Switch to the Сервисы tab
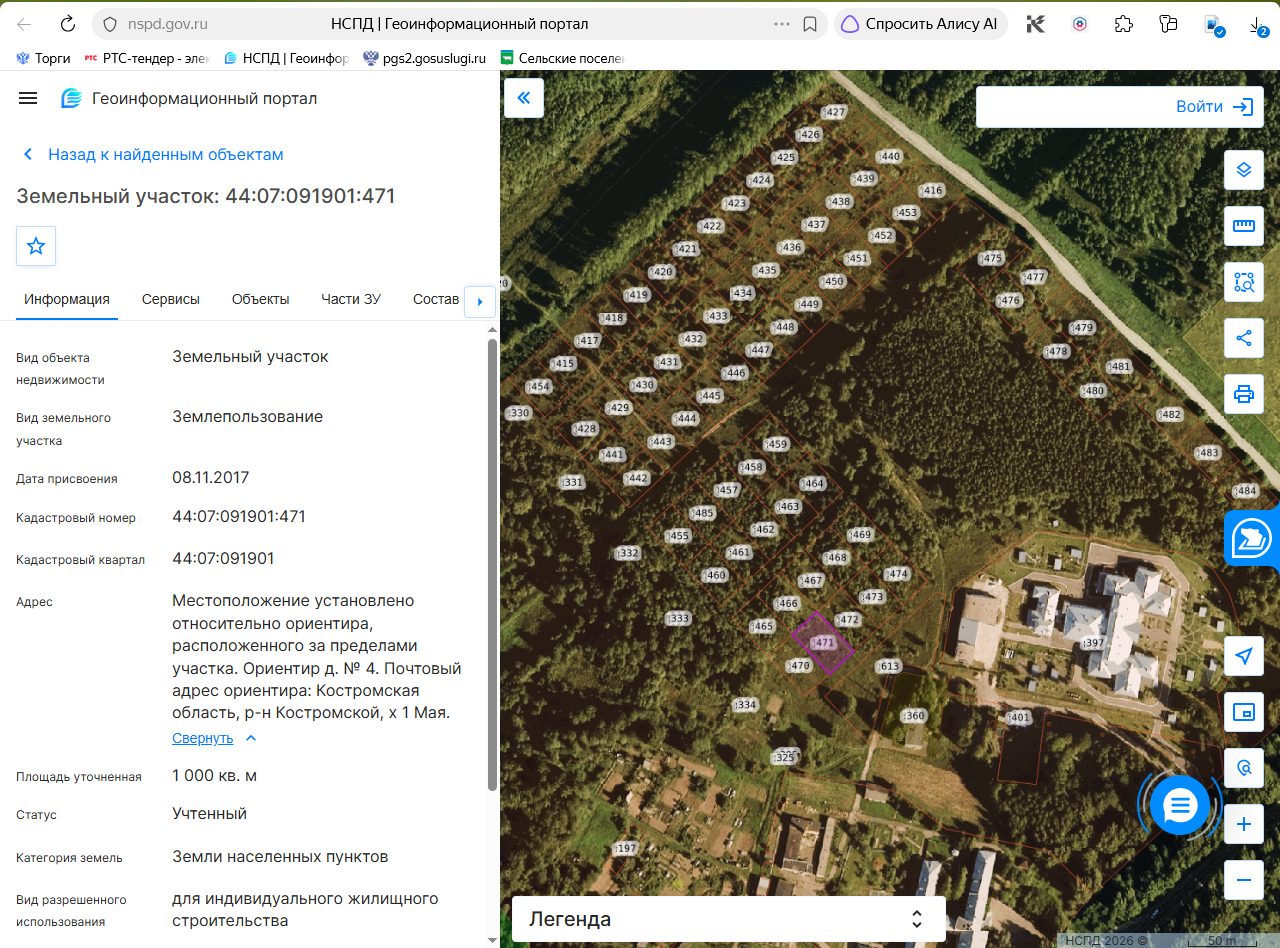1280x948 pixels. coord(171,299)
